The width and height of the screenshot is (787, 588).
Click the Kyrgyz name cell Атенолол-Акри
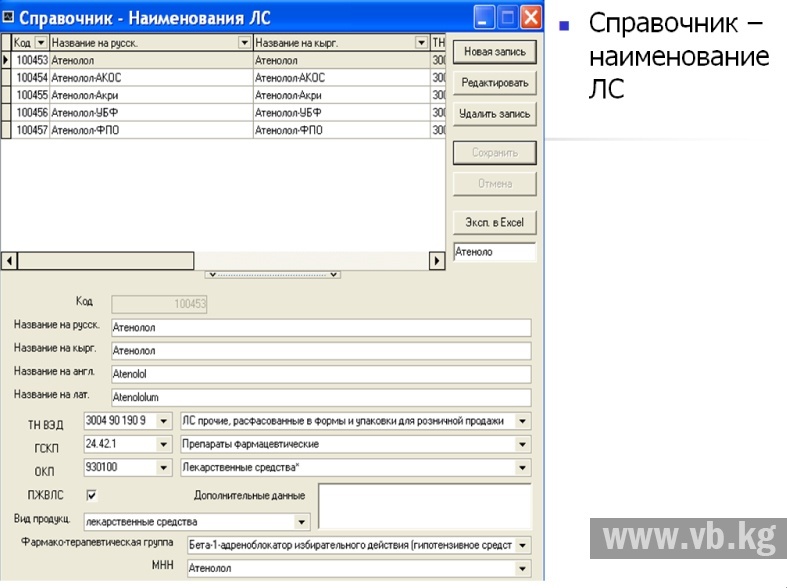[341, 95]
